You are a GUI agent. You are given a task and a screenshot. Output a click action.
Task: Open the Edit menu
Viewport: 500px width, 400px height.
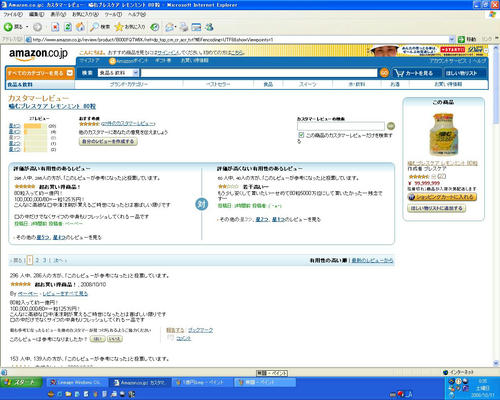pos(36,14)
